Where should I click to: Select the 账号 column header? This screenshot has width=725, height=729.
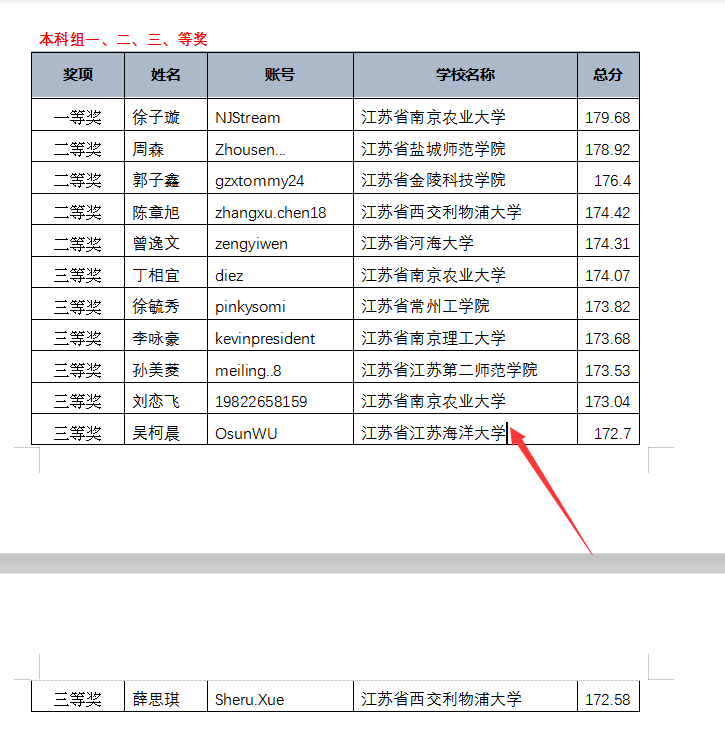(x=280, y=75)
